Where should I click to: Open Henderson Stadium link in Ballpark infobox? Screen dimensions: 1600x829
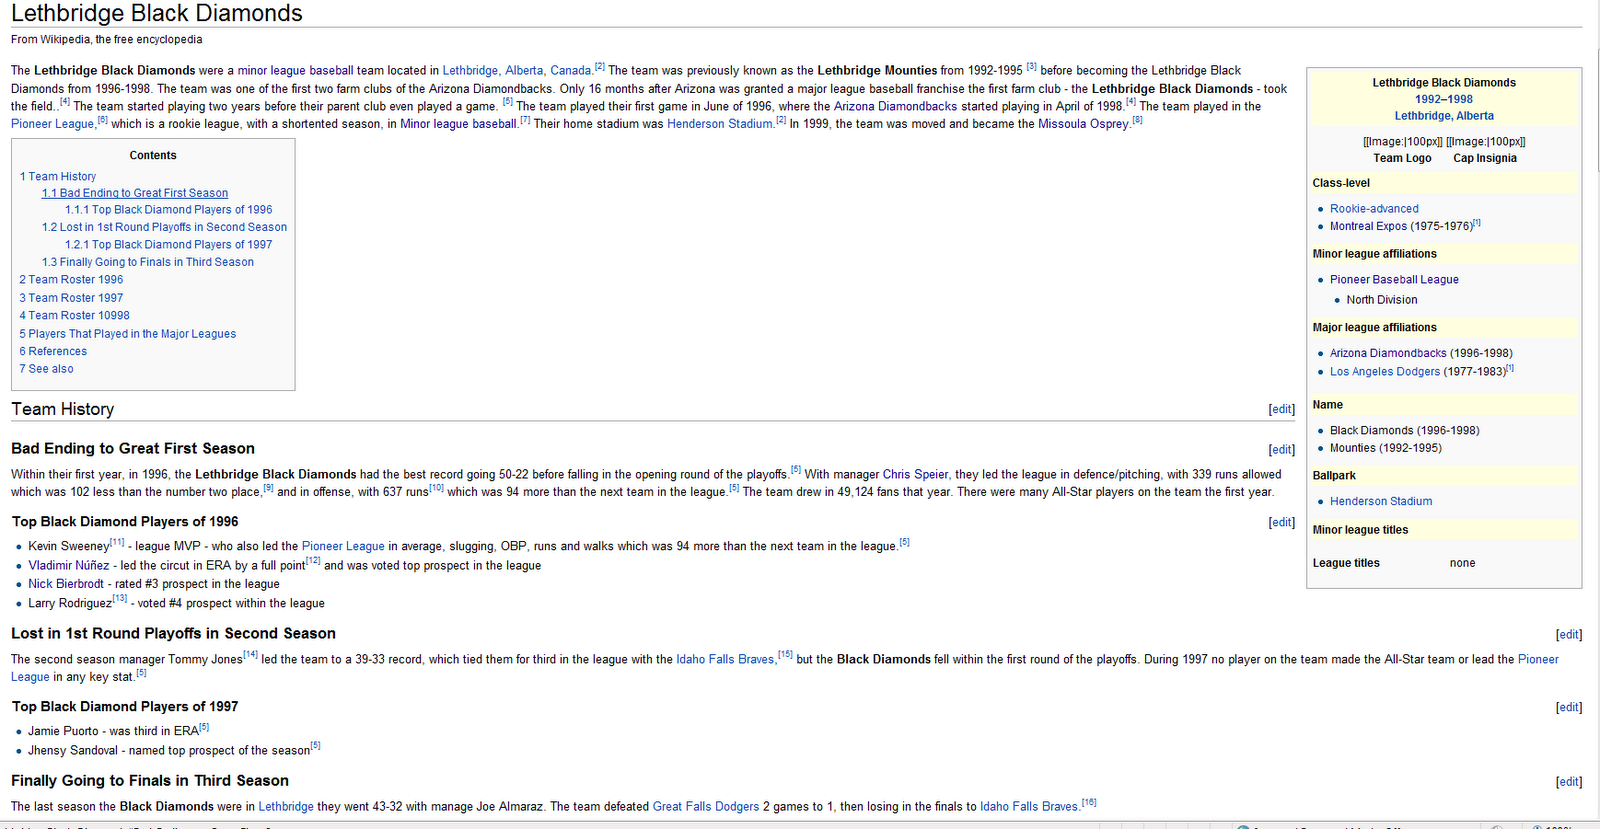pos(1381,502)
